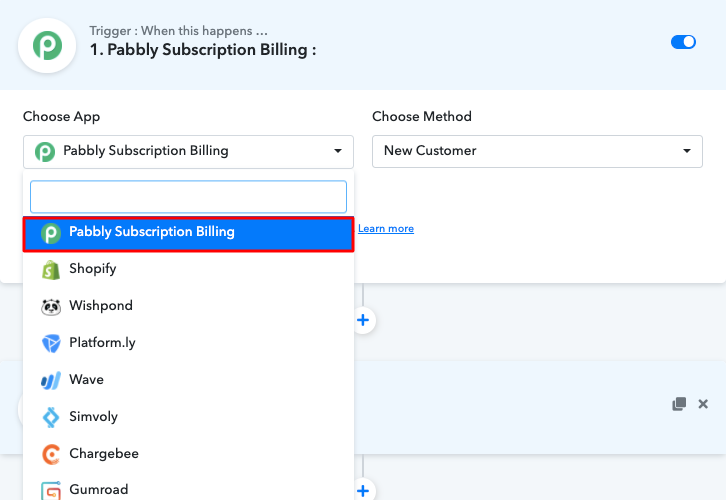This screenshot has height=500, width=726.
Task: Open the Choose Method dropdown showing New Customer
Action: 537,151
